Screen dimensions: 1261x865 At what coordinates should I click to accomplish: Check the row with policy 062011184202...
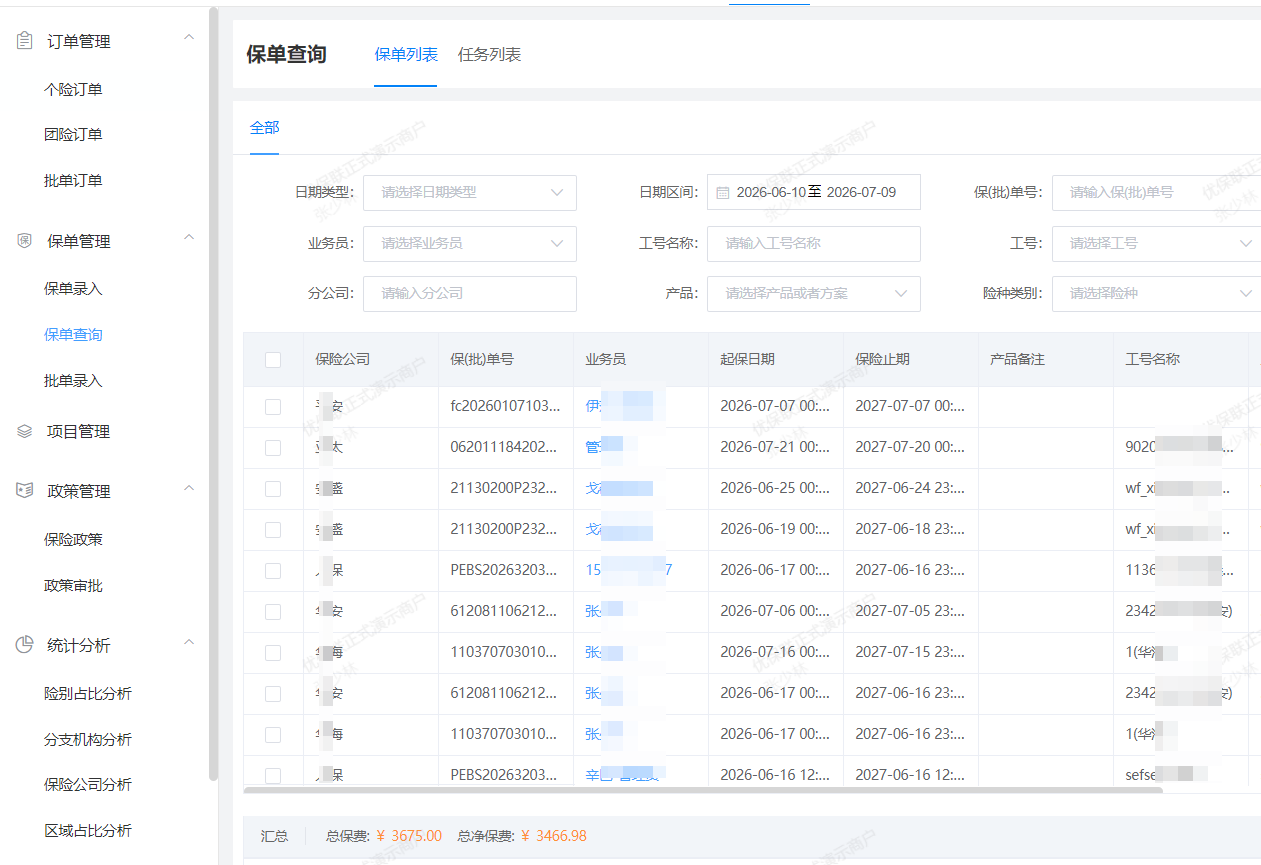click(x=273, y=448)
